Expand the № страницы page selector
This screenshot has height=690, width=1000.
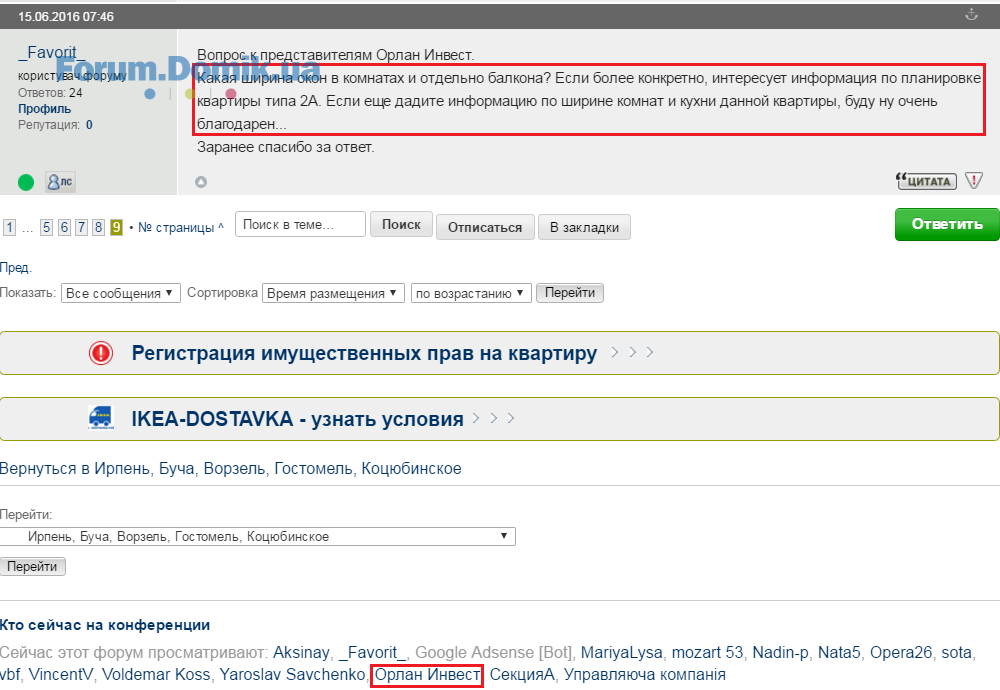(x=181, y=228)
